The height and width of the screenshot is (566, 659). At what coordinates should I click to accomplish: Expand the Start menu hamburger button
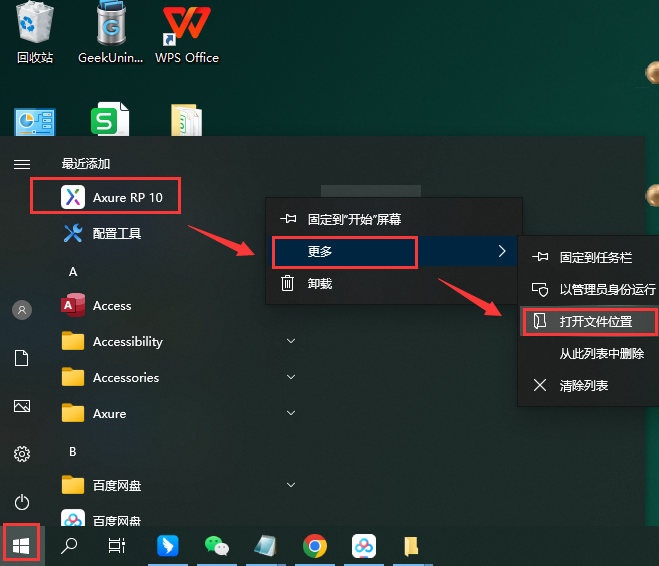(22, 164)
